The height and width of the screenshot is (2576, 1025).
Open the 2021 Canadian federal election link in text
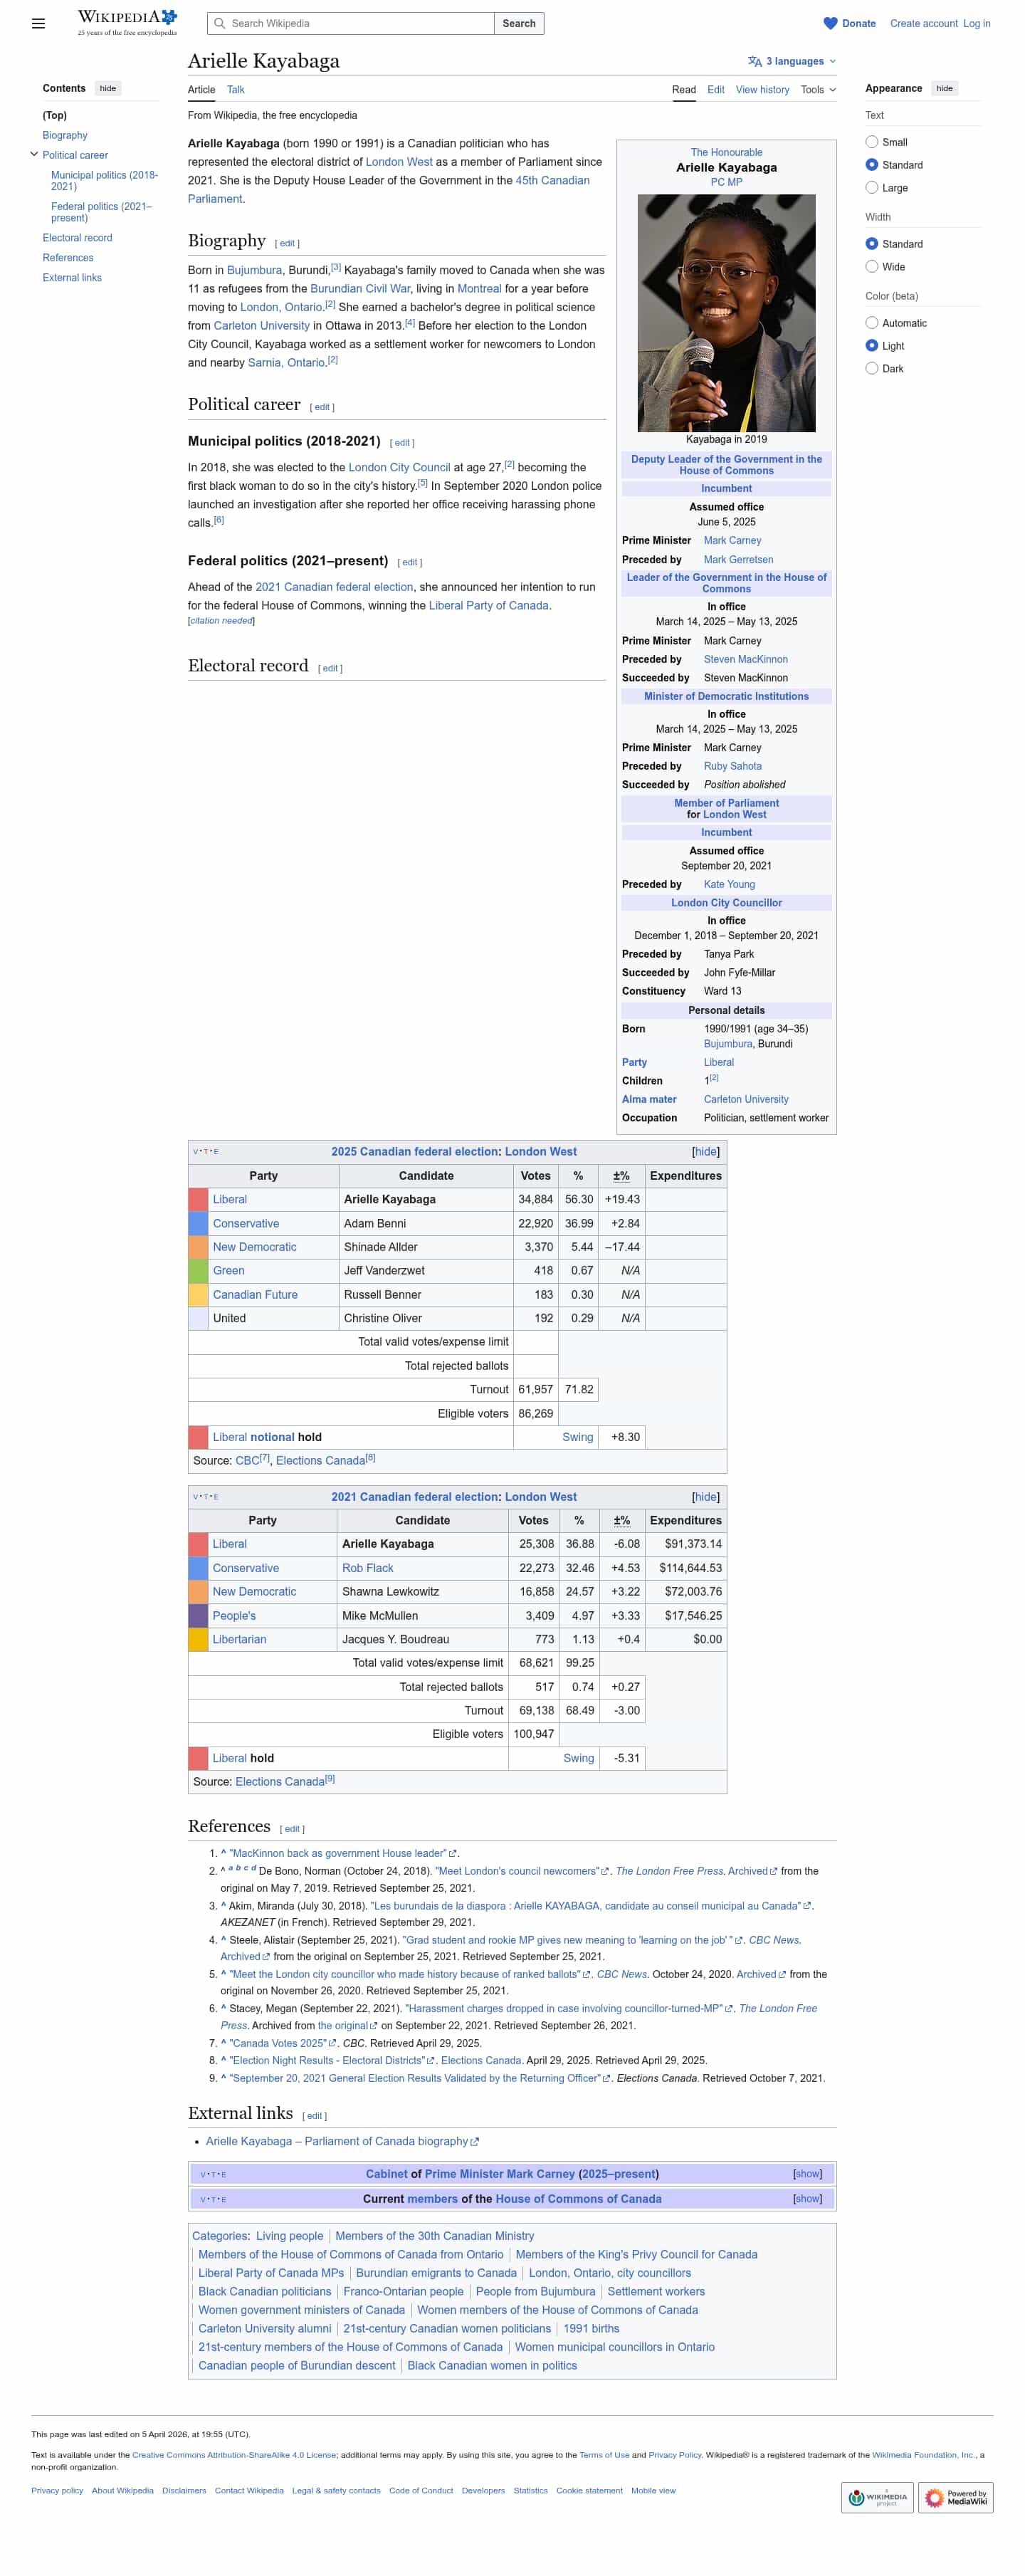point(334,587)
